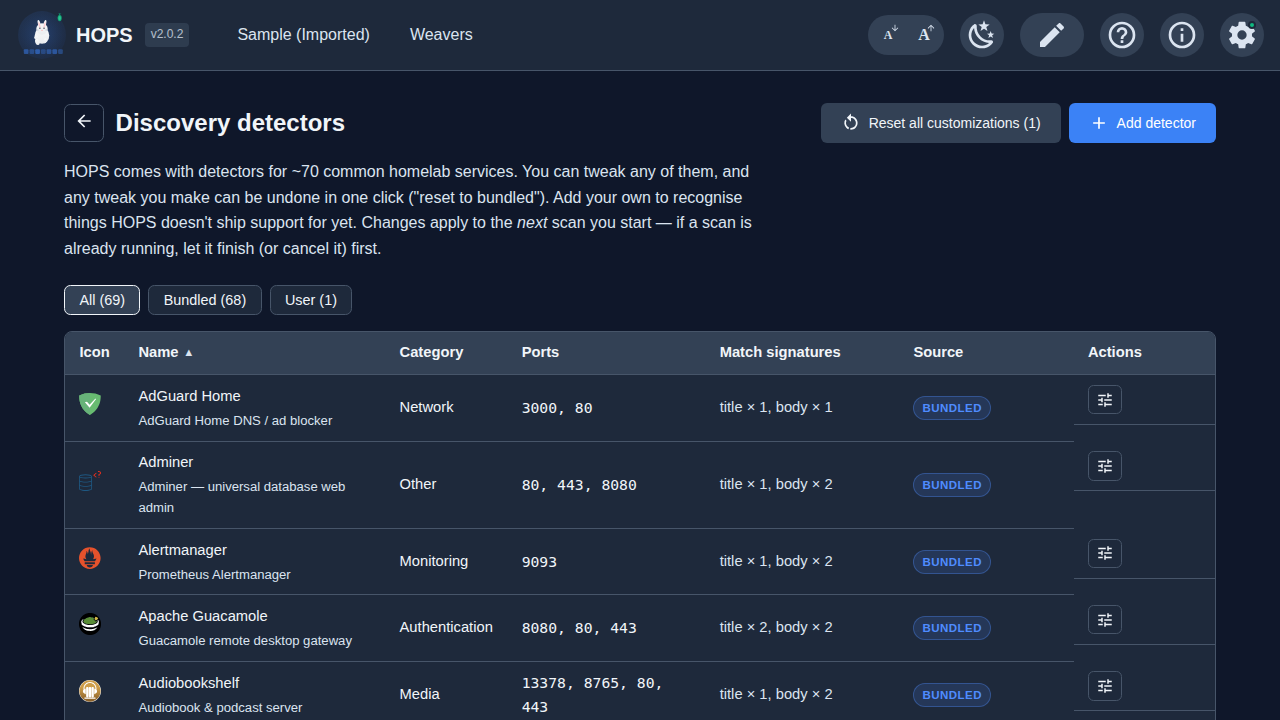Click the AdGuard Home green shield icon
Screen dimensions: 1280x720
pyautogui.click(x=90, y=404)
